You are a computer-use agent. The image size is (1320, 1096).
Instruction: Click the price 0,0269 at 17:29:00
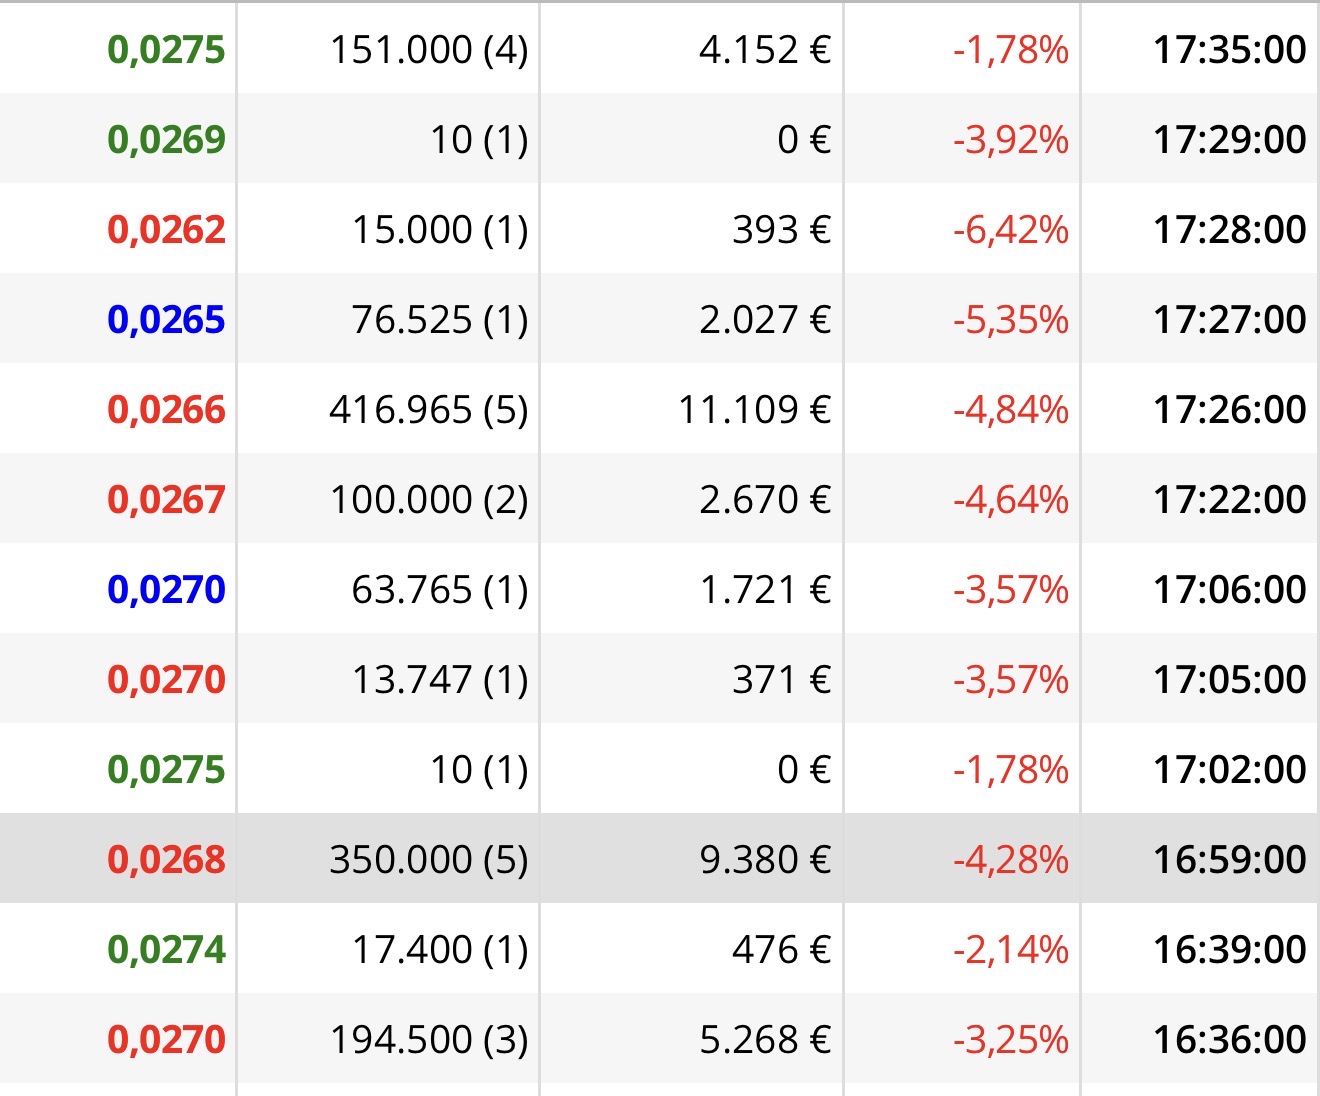tap(166, 139)
